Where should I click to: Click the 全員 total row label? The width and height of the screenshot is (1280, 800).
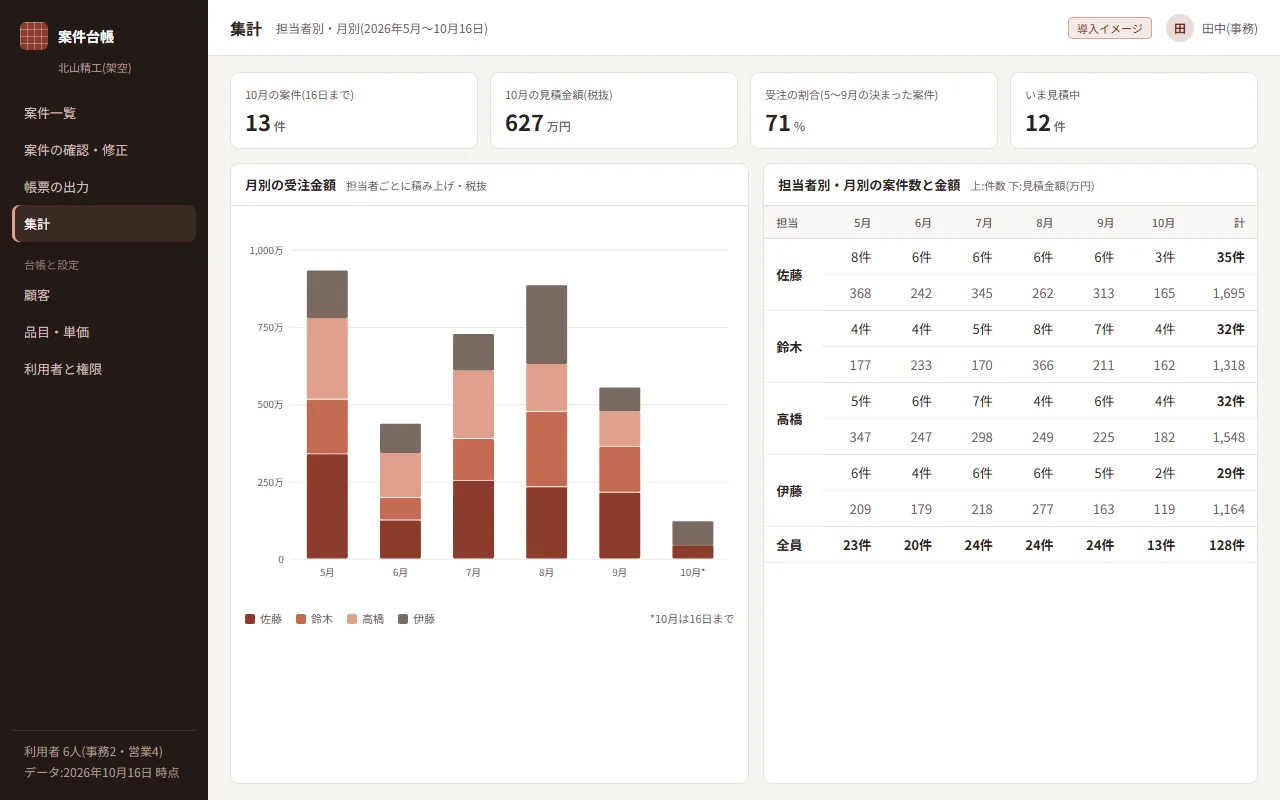point(789,545)
